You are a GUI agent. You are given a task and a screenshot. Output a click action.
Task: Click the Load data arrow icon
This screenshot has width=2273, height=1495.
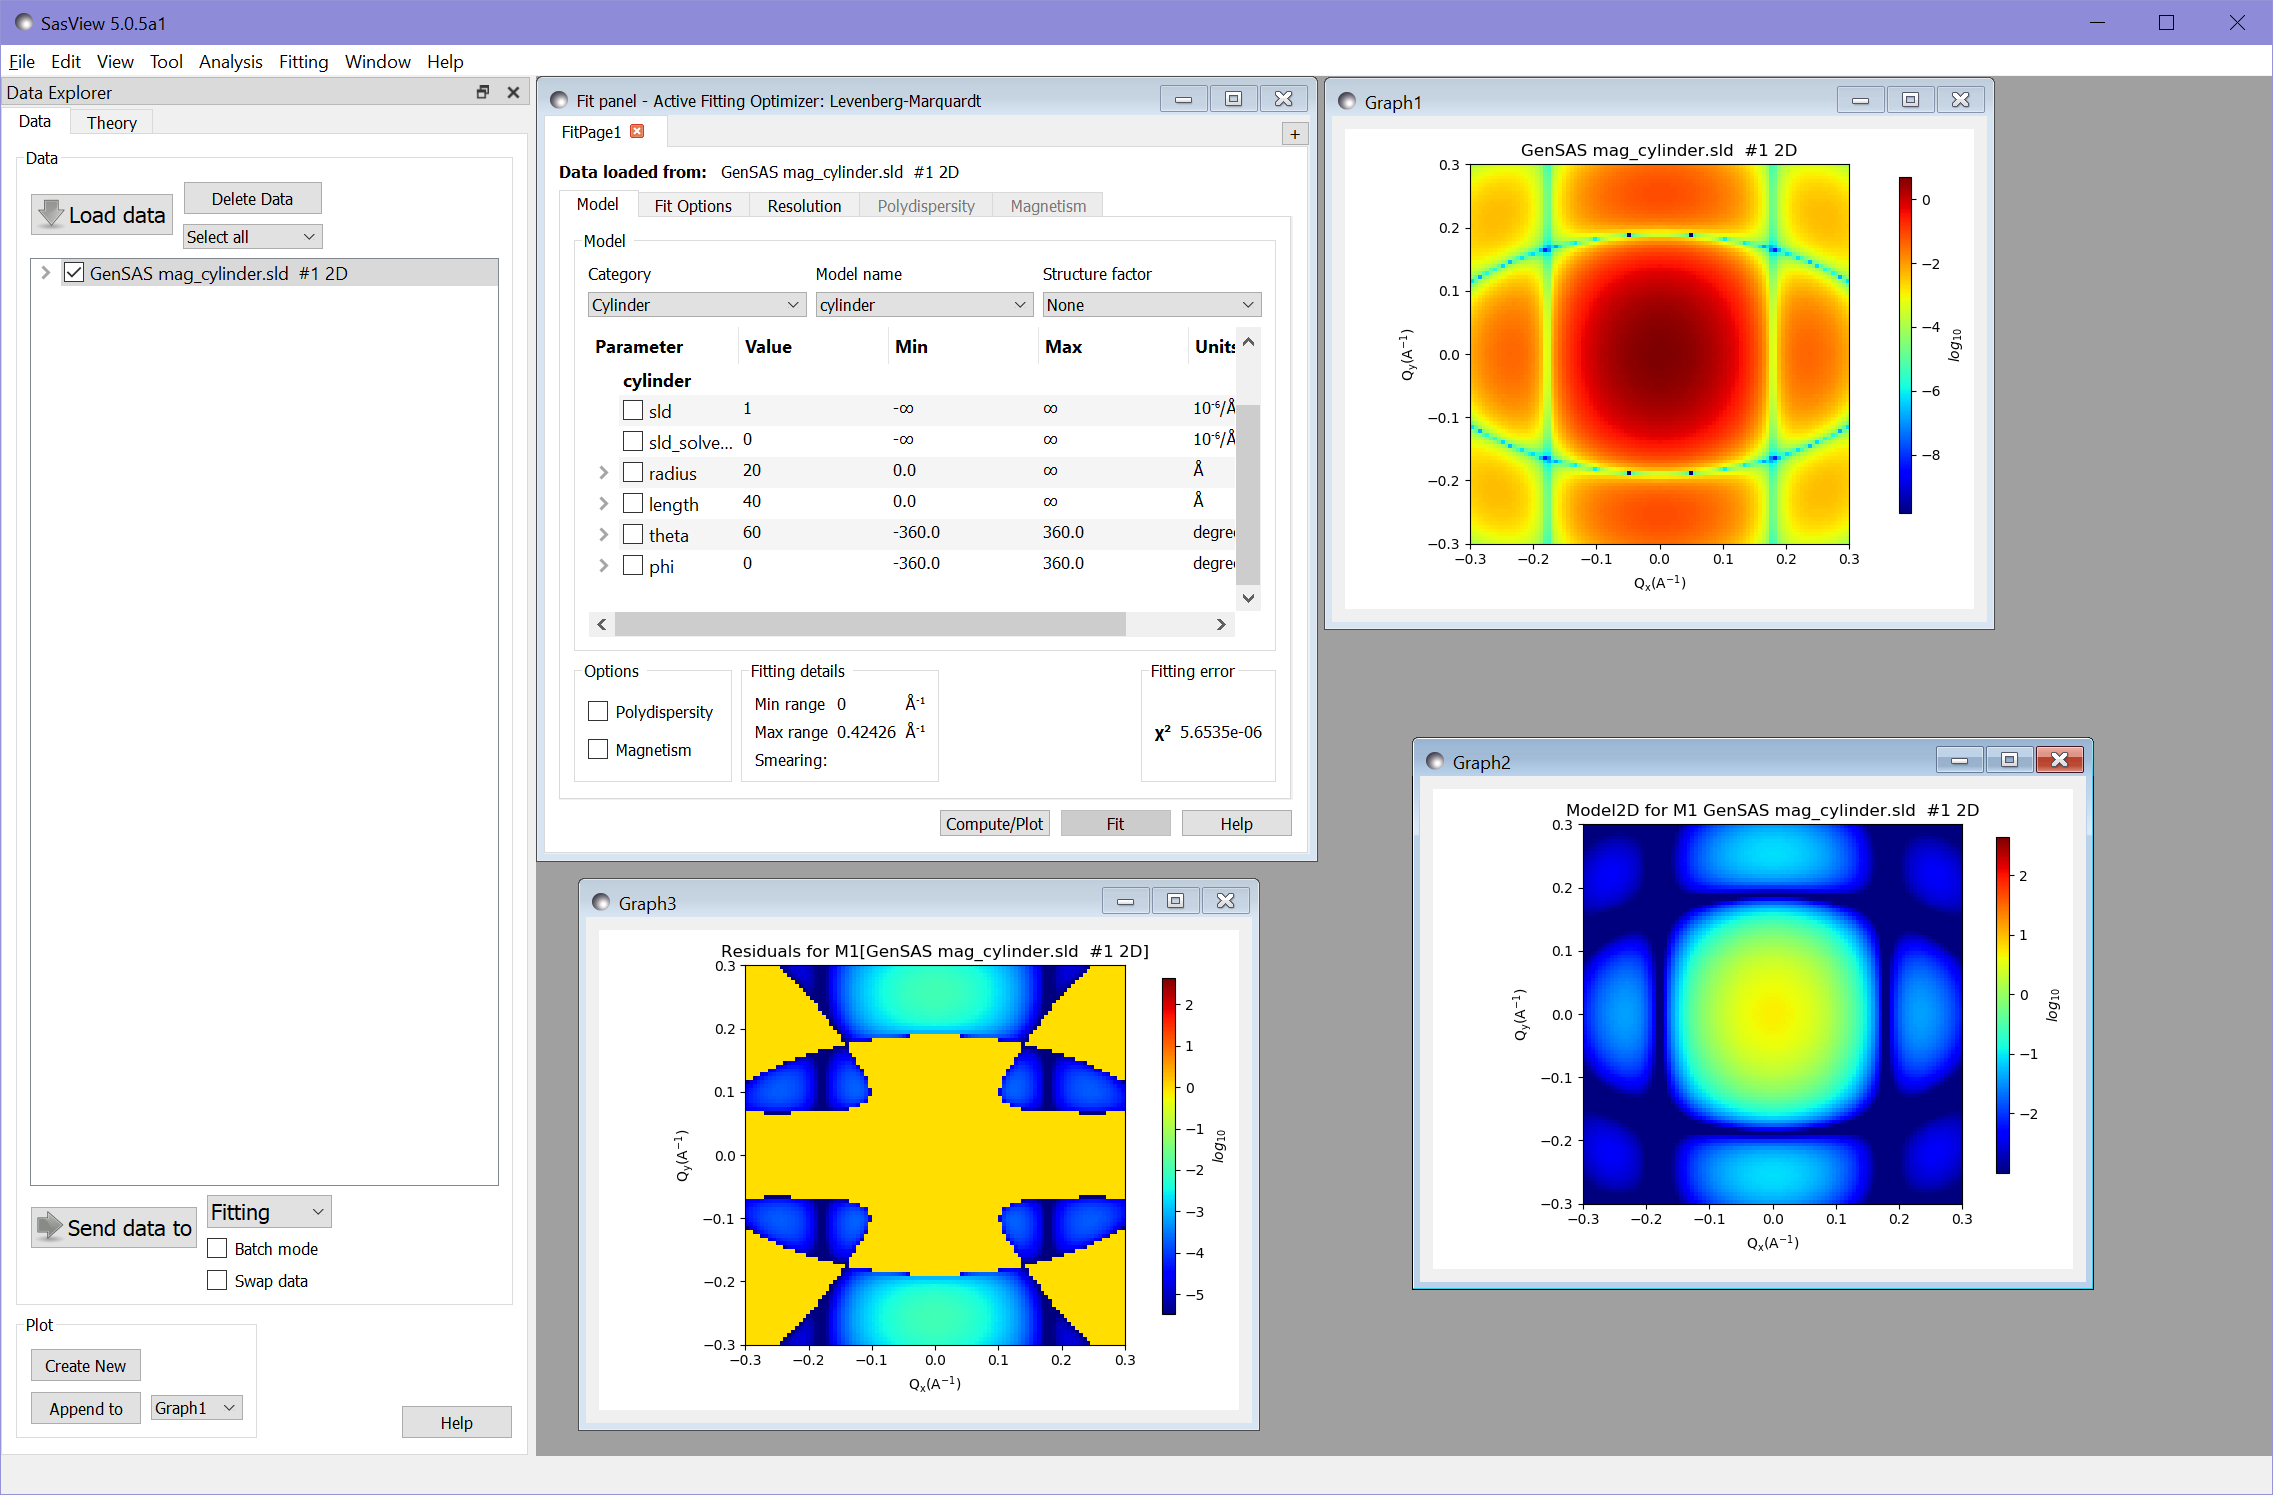[50, 213]
